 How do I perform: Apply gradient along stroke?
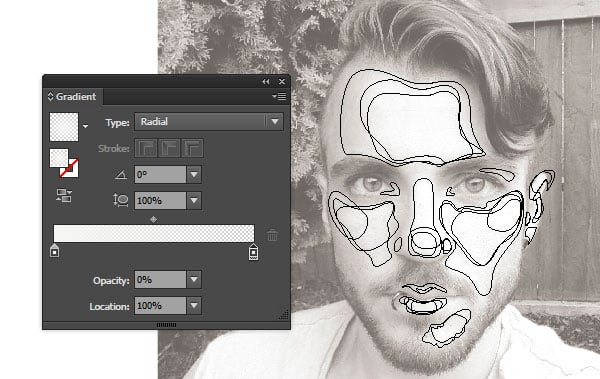pyautogui.click(x=169, y=148)
